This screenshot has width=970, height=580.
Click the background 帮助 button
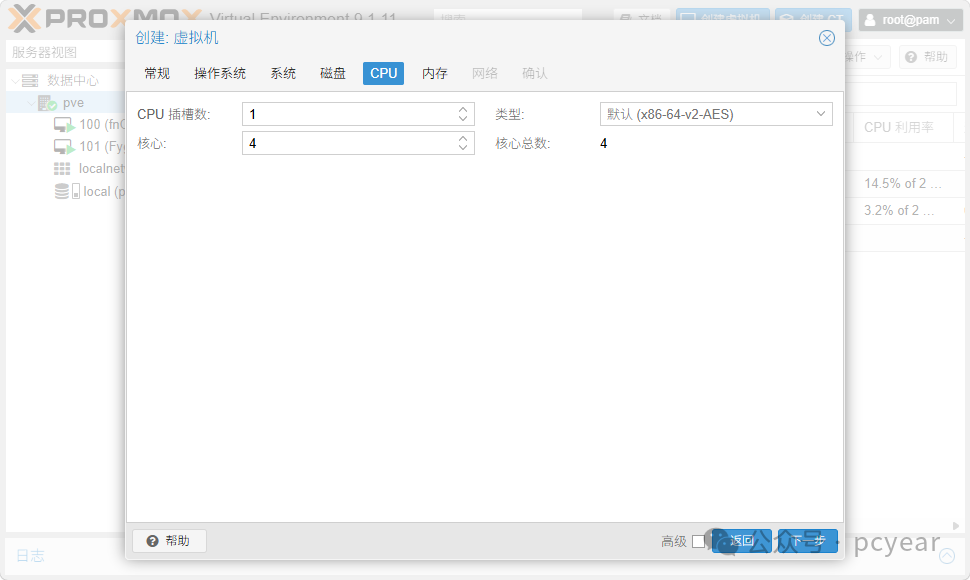pyautogui.click(x=927, y=57)
